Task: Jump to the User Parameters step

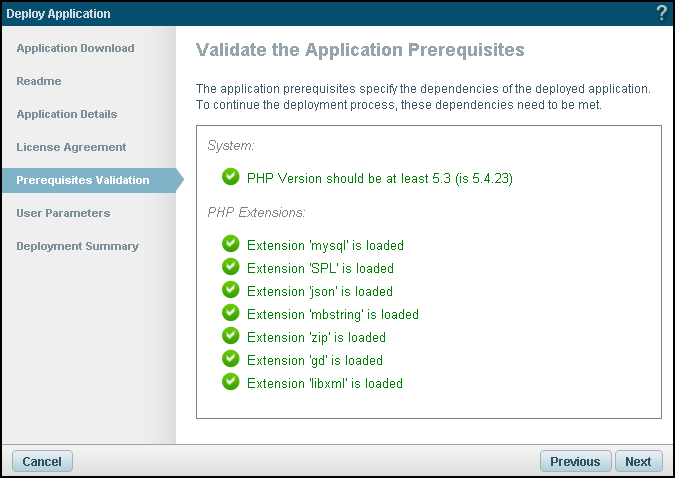Action: (x=63, y=213)
